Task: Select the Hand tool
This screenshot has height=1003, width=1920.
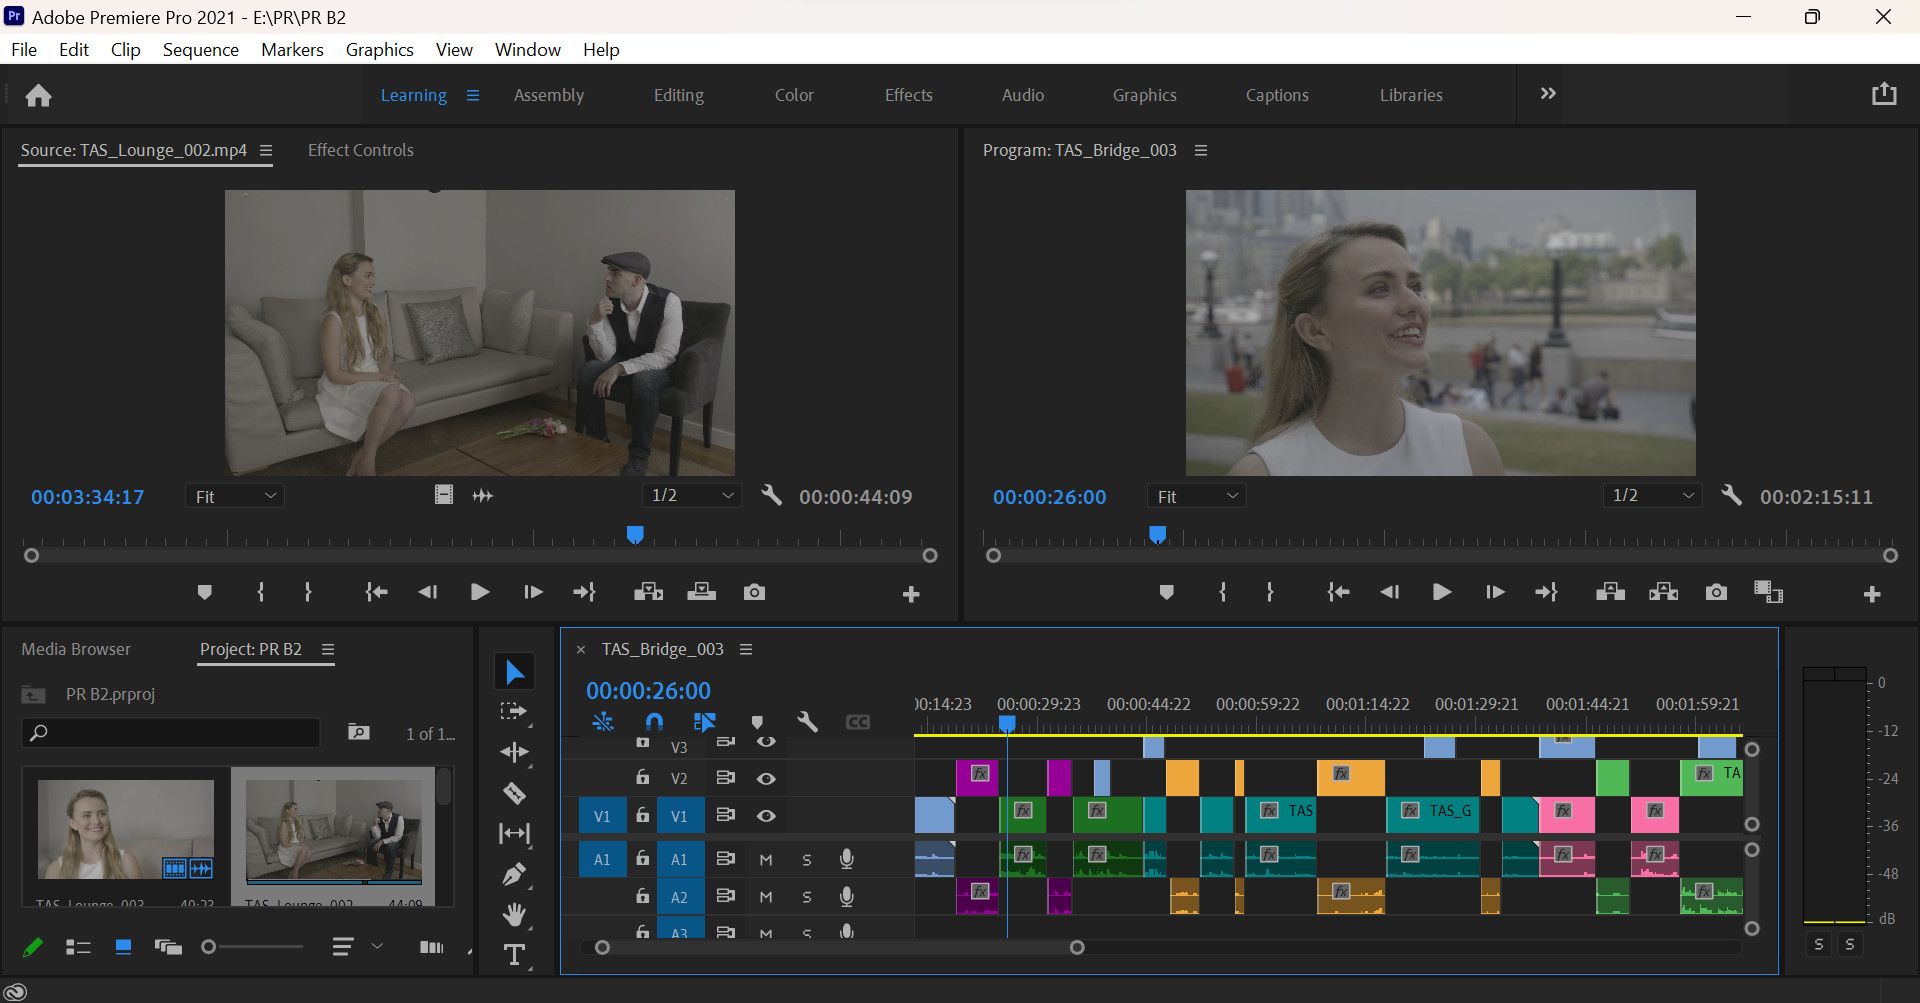Action: [514, 914]
